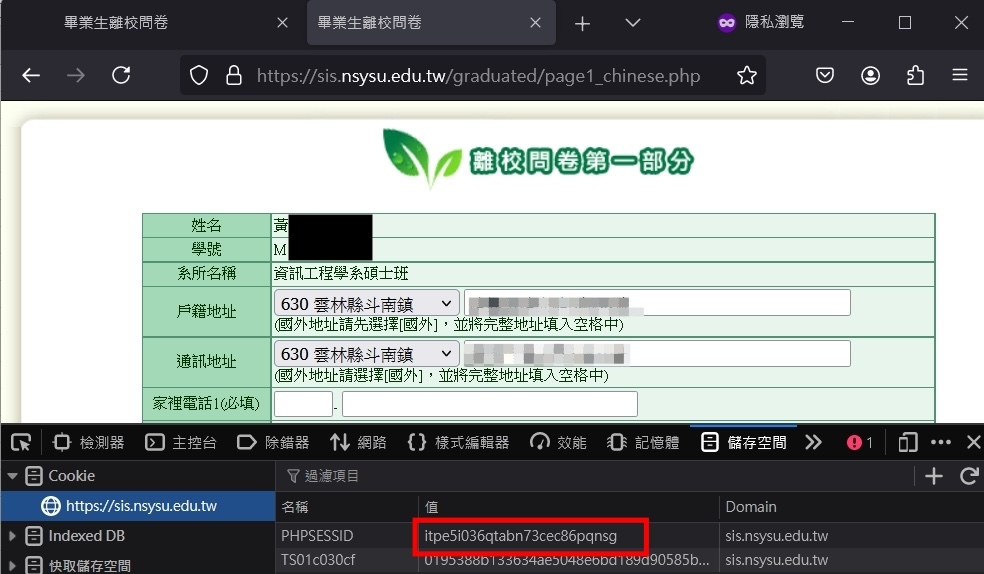Screen dimensions: 984x574
Task: Open the 除錯器 debugger panel
Action: tap(273, 443)
